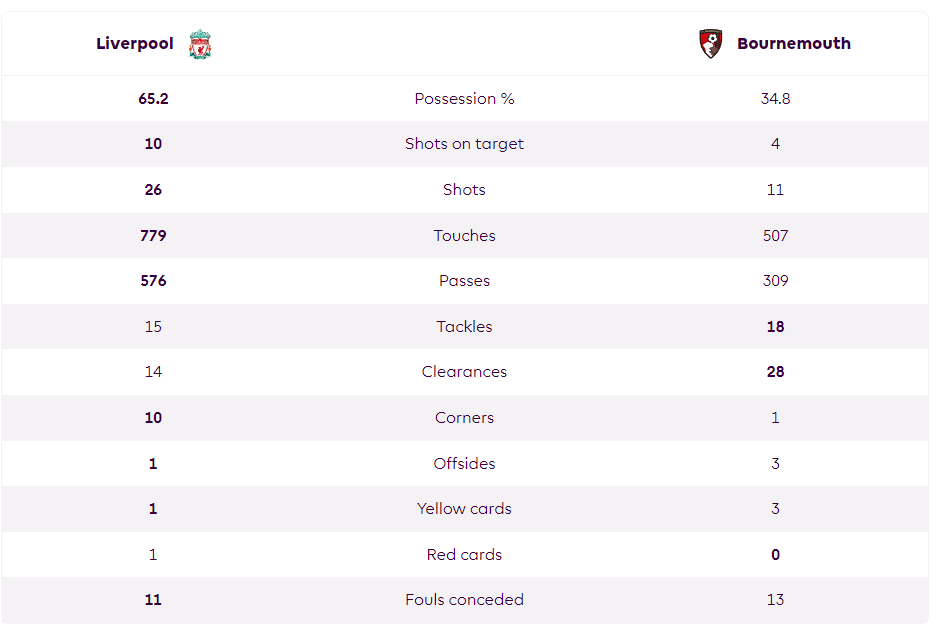The image size is (936, 624).
Task: Click Bournemouth's 34.8 possession value
Action: click(775, 99)
